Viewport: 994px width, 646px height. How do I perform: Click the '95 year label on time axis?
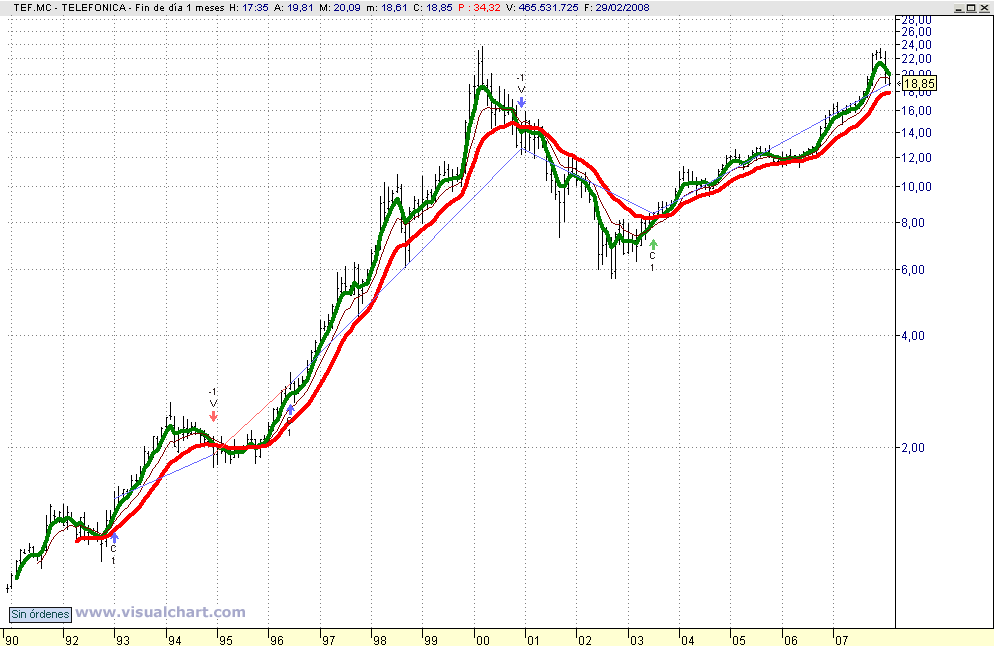(225, 640)
